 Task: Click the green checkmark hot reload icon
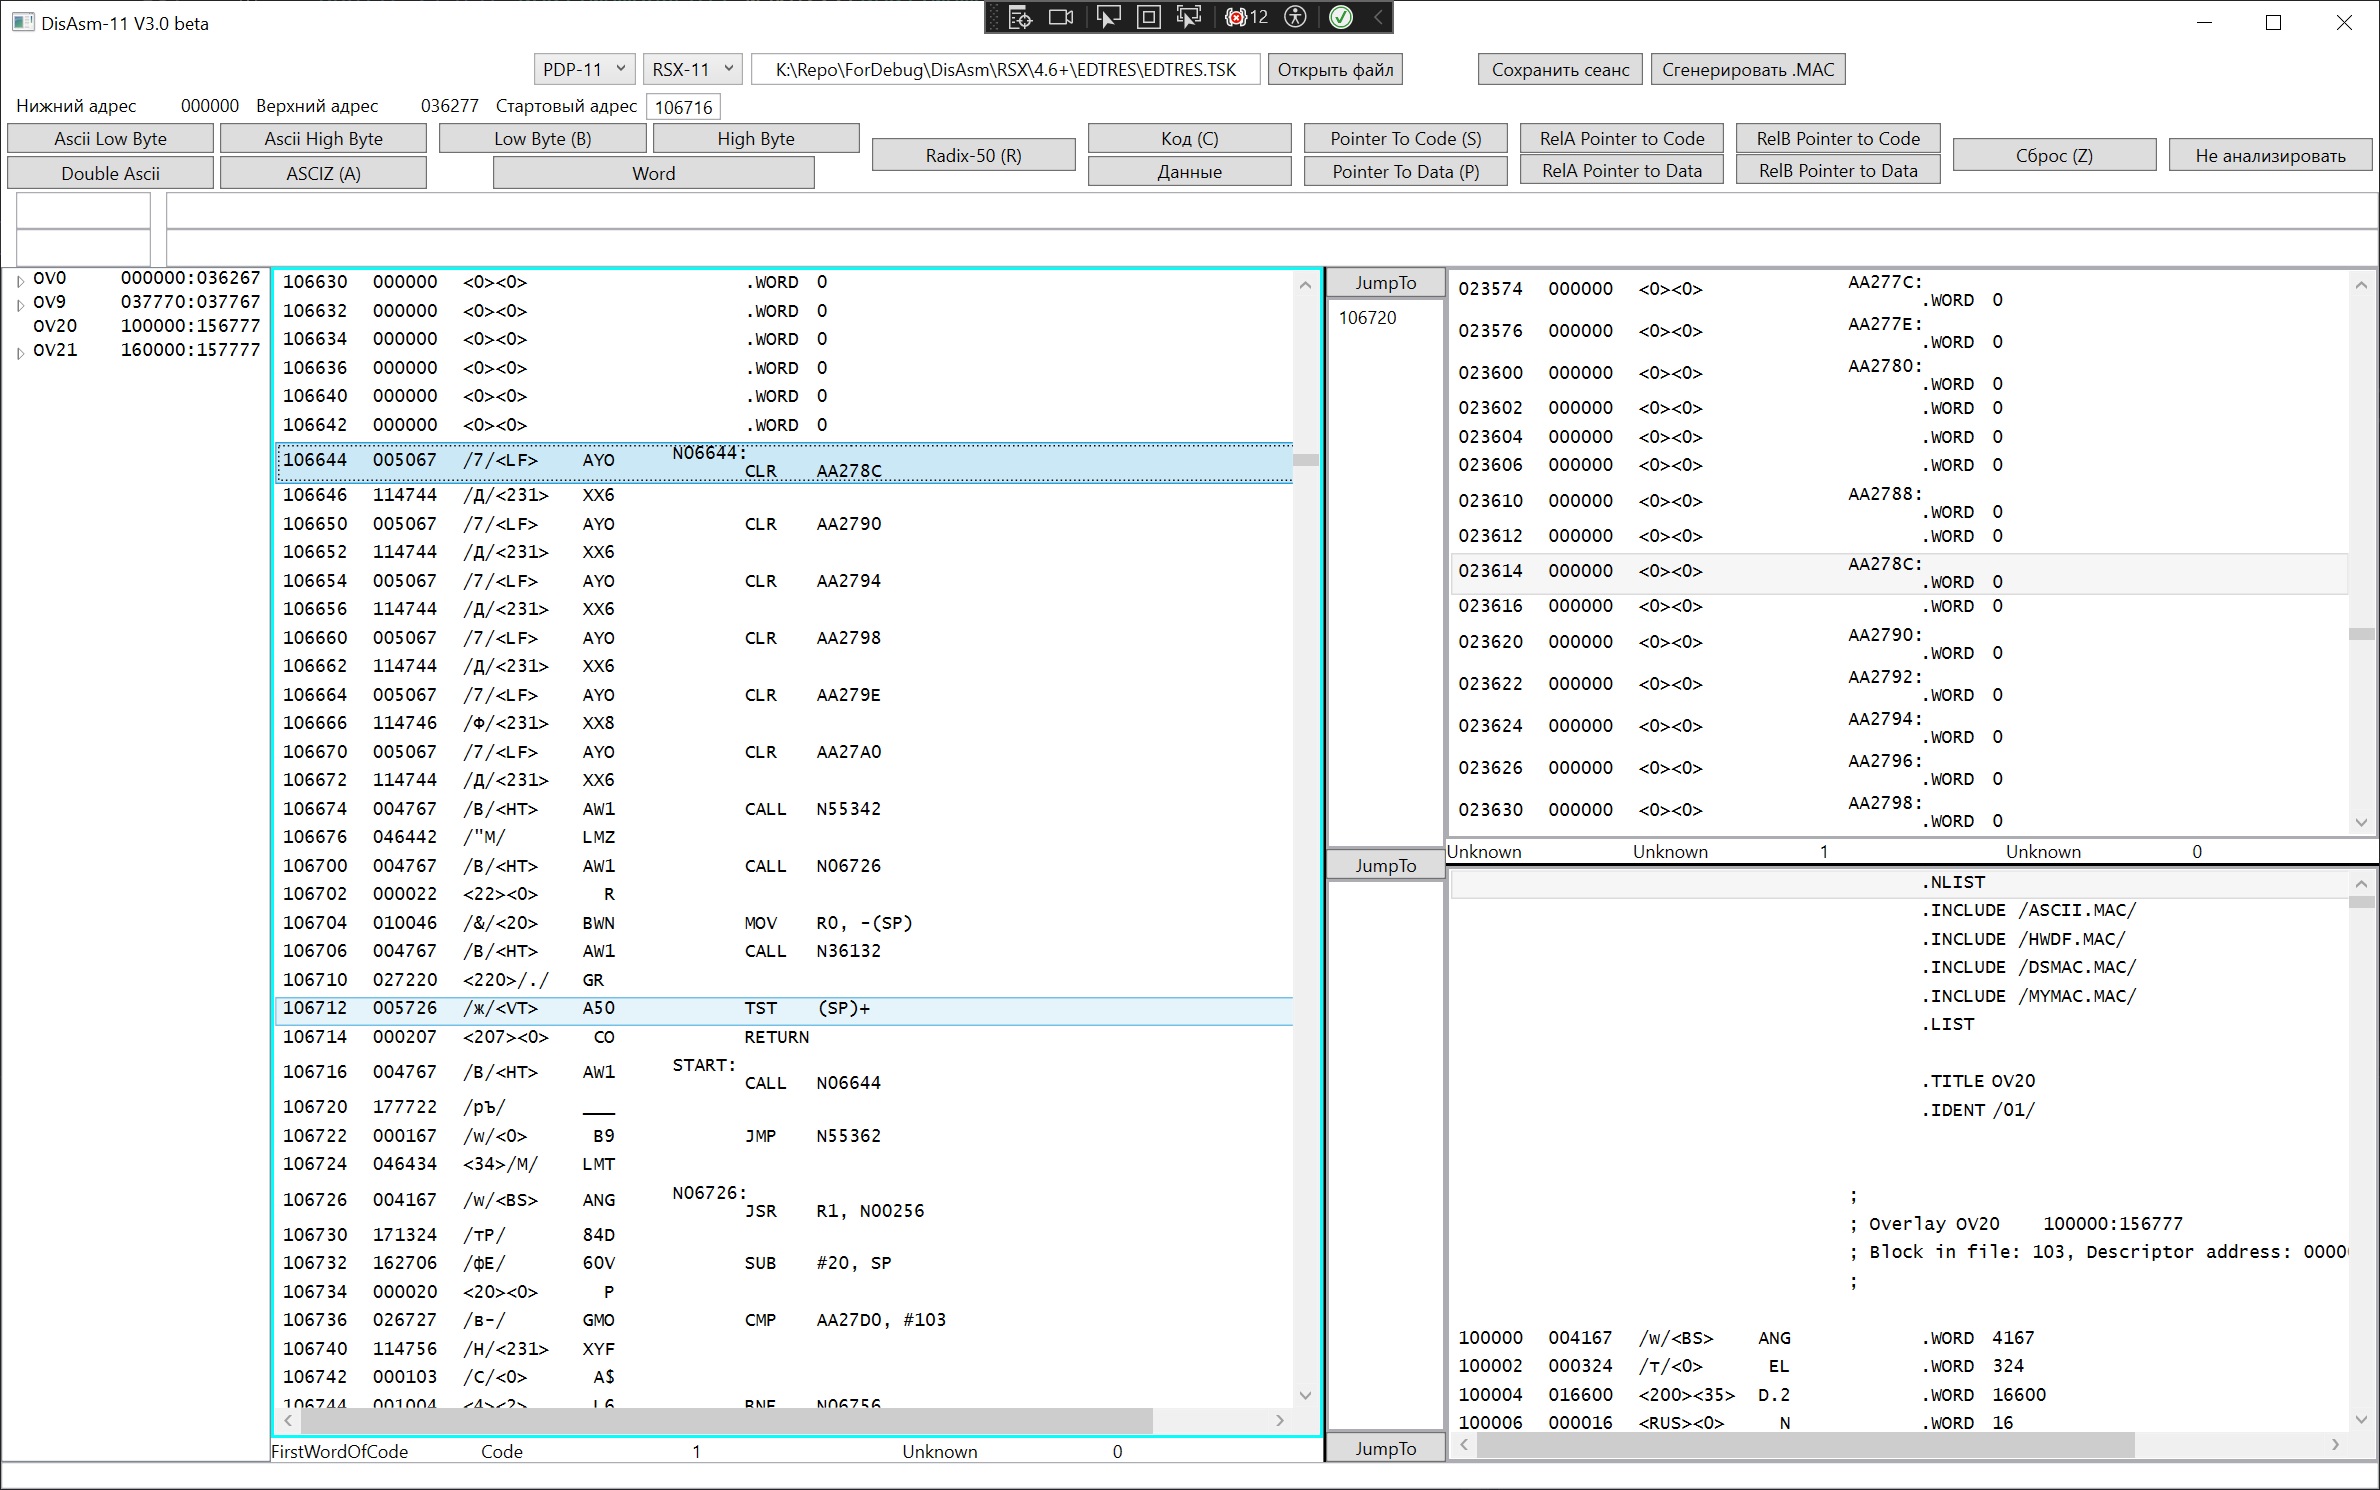1341,17
